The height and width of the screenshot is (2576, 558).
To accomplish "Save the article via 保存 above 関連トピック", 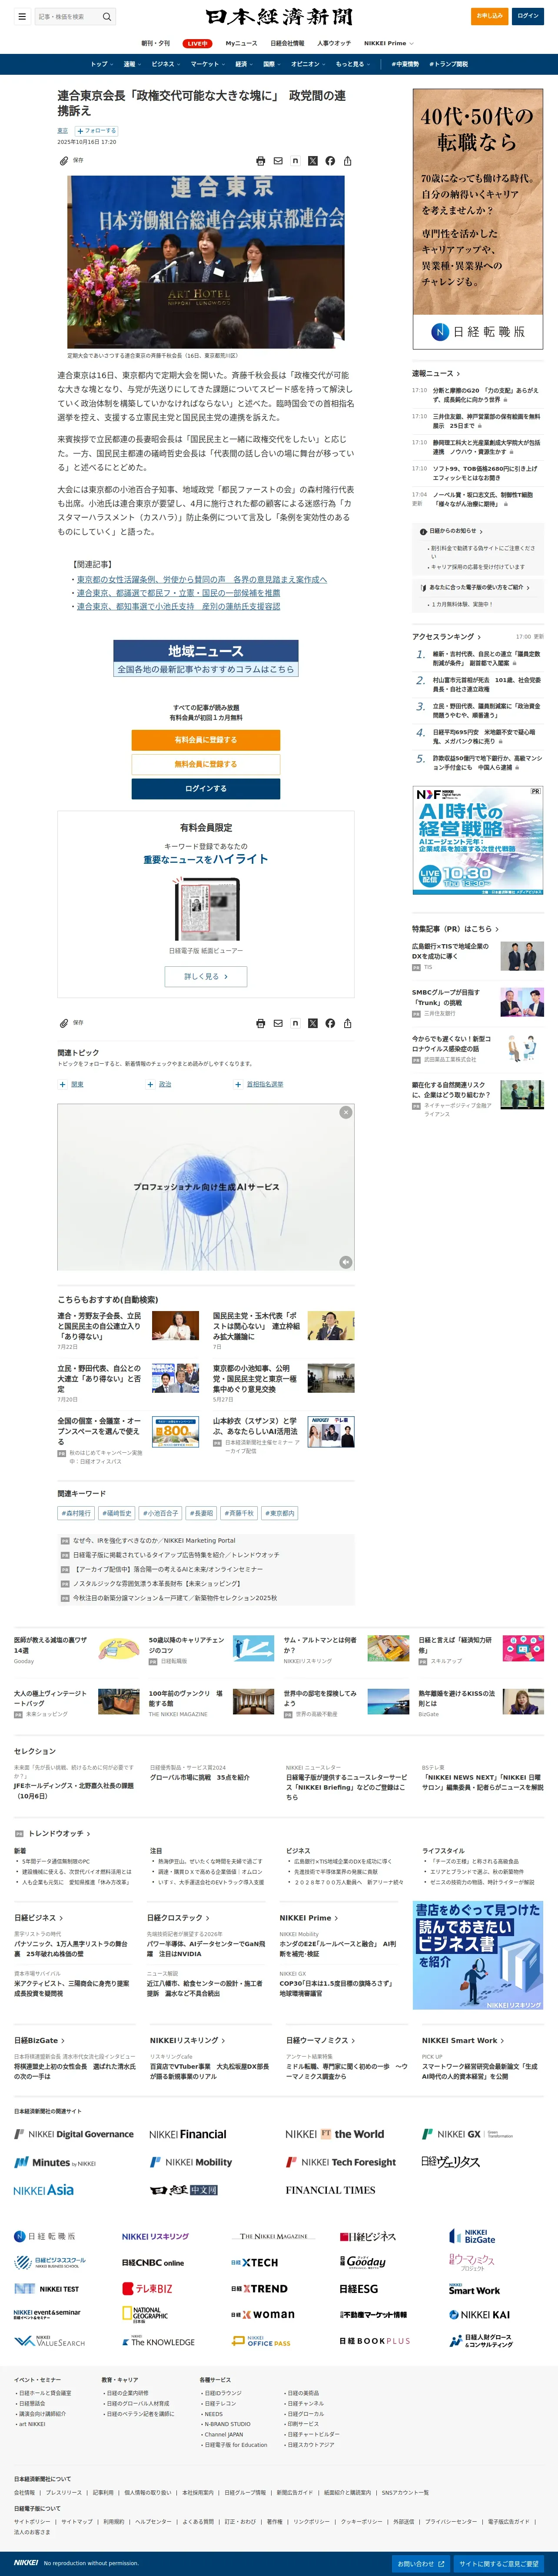I will pos(71,1023).
